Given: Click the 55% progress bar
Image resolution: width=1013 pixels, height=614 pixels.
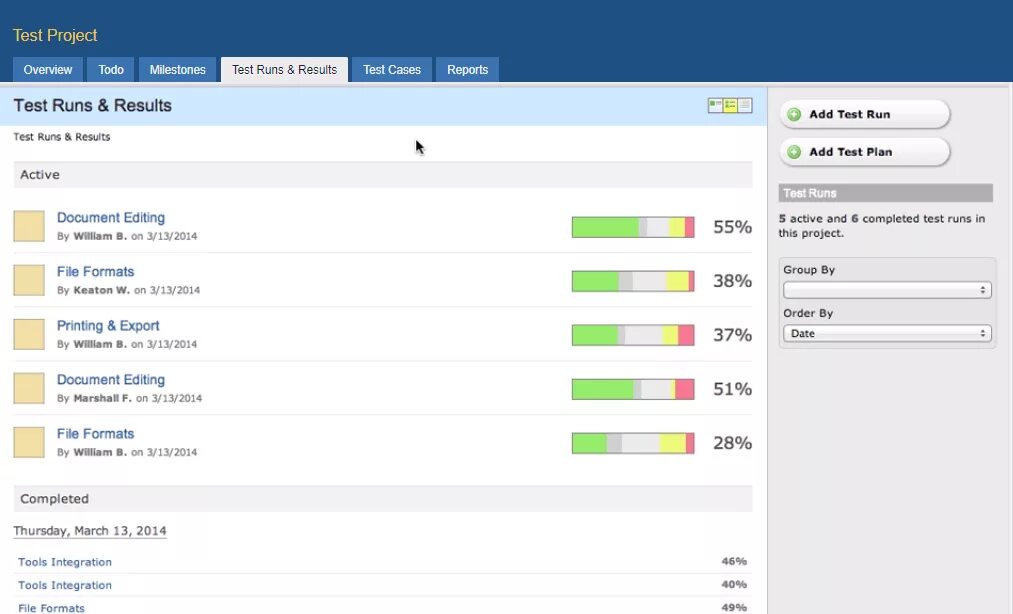Looking at the screenshot, I should (633, 227).
